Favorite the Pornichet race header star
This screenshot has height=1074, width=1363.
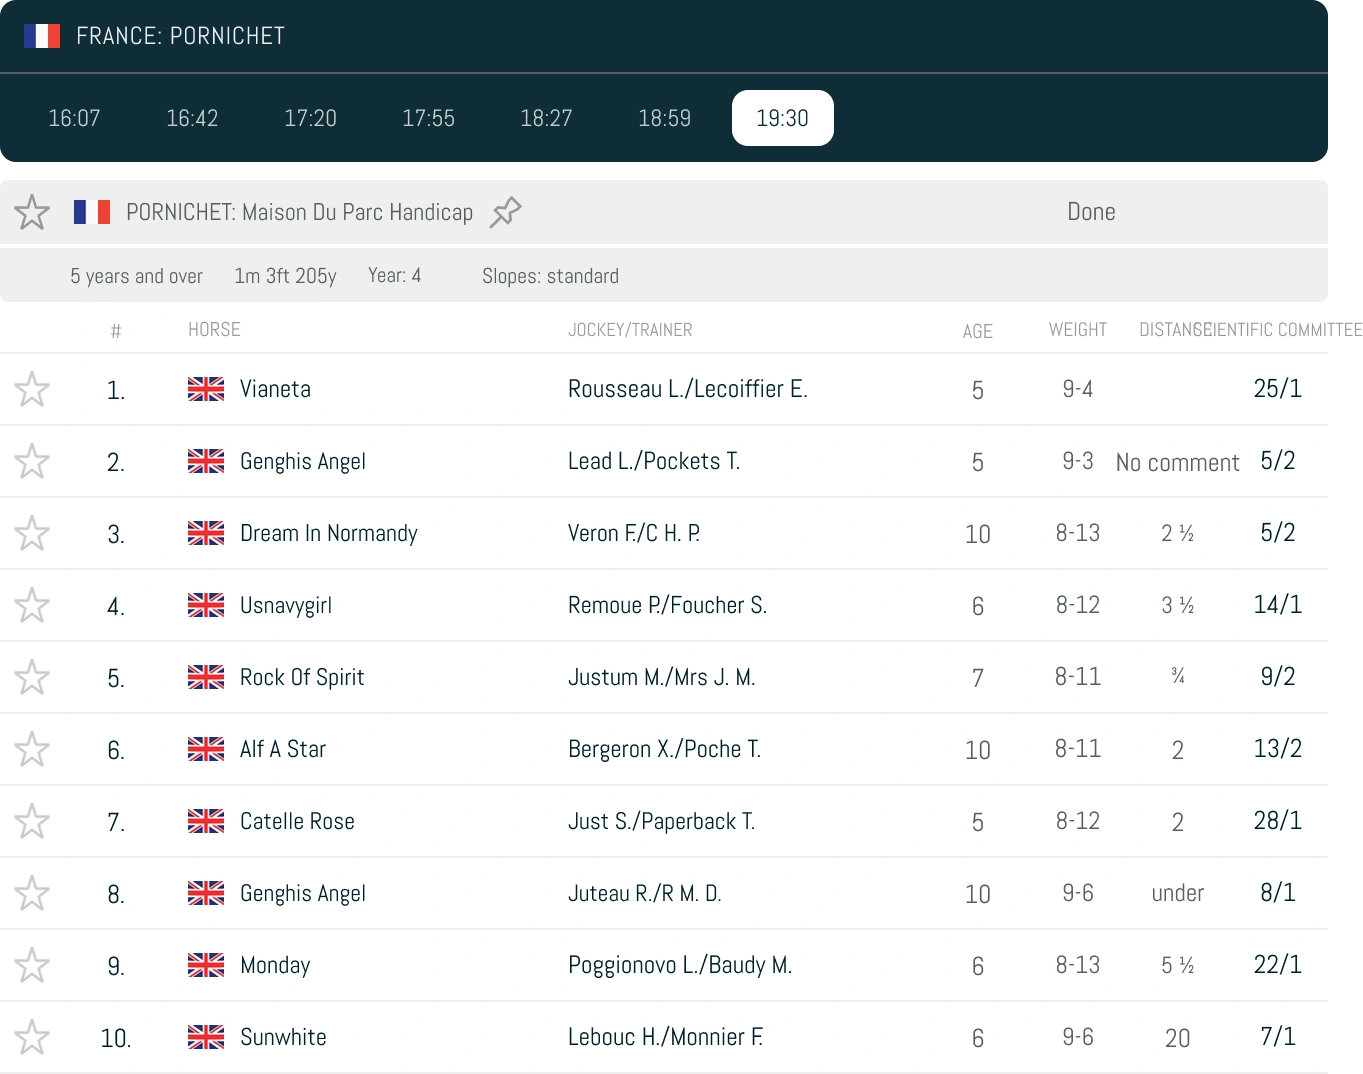tap(32, 212)
